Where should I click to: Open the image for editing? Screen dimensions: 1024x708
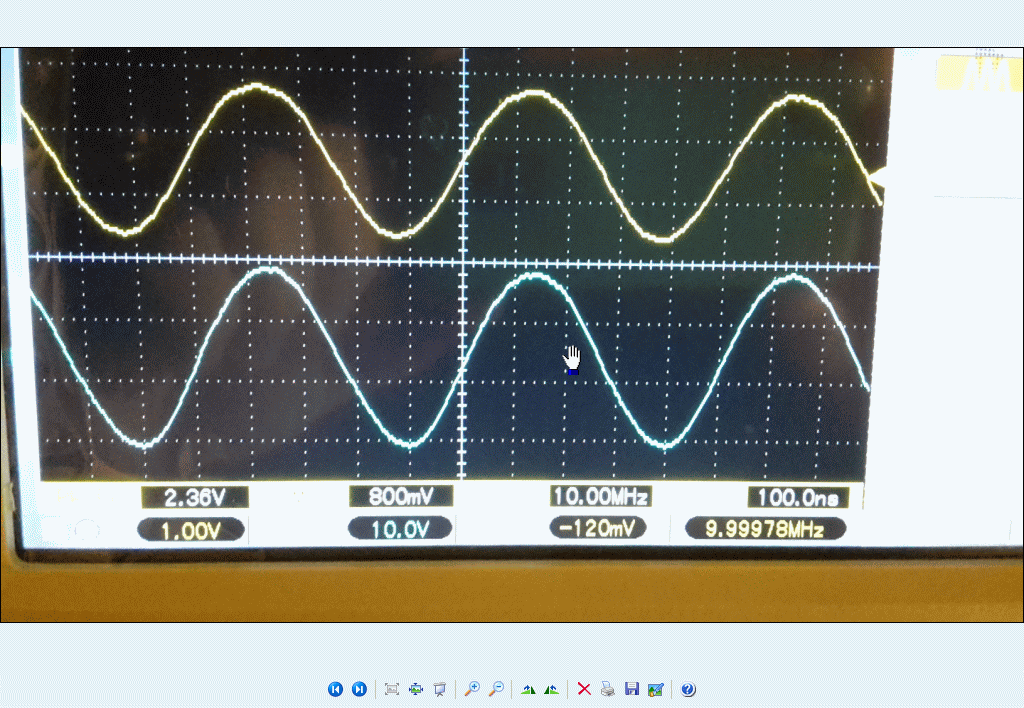tap(655, 689)
